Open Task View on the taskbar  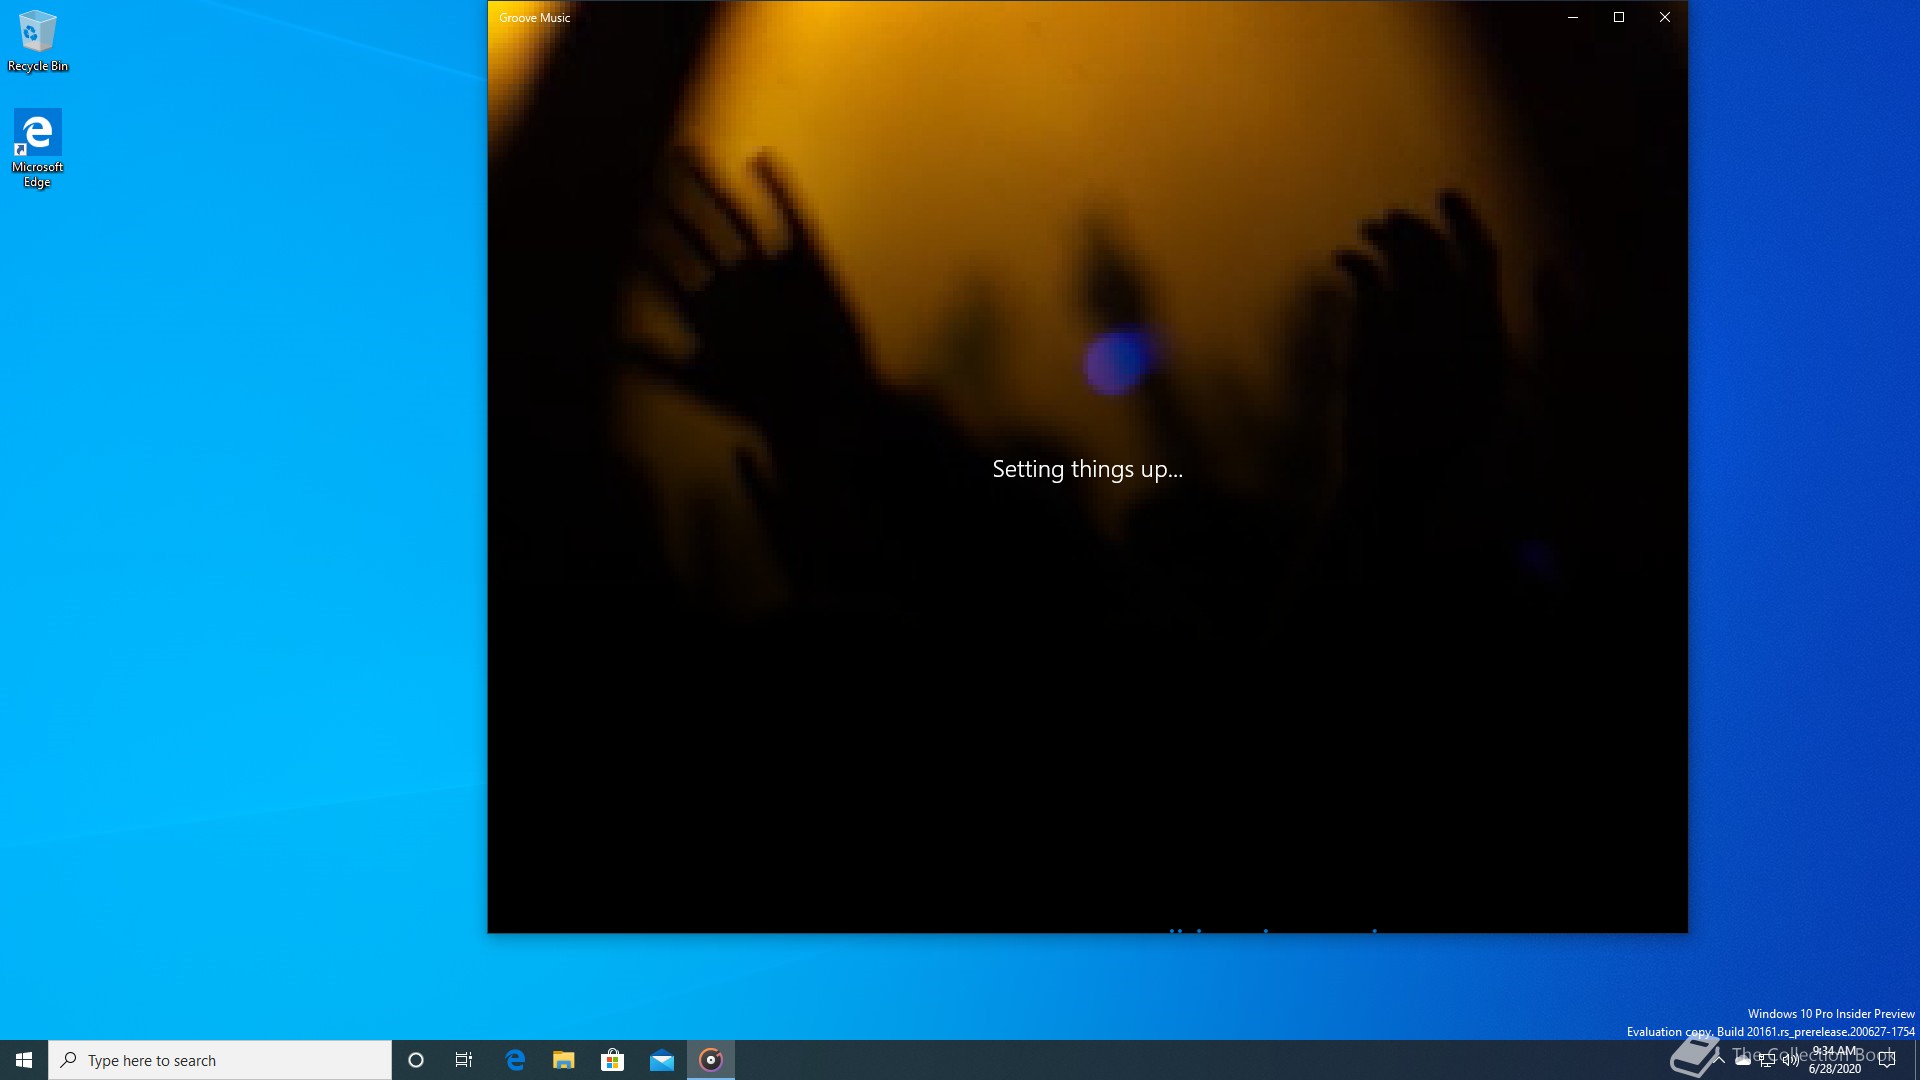(x=464, y=1060)
